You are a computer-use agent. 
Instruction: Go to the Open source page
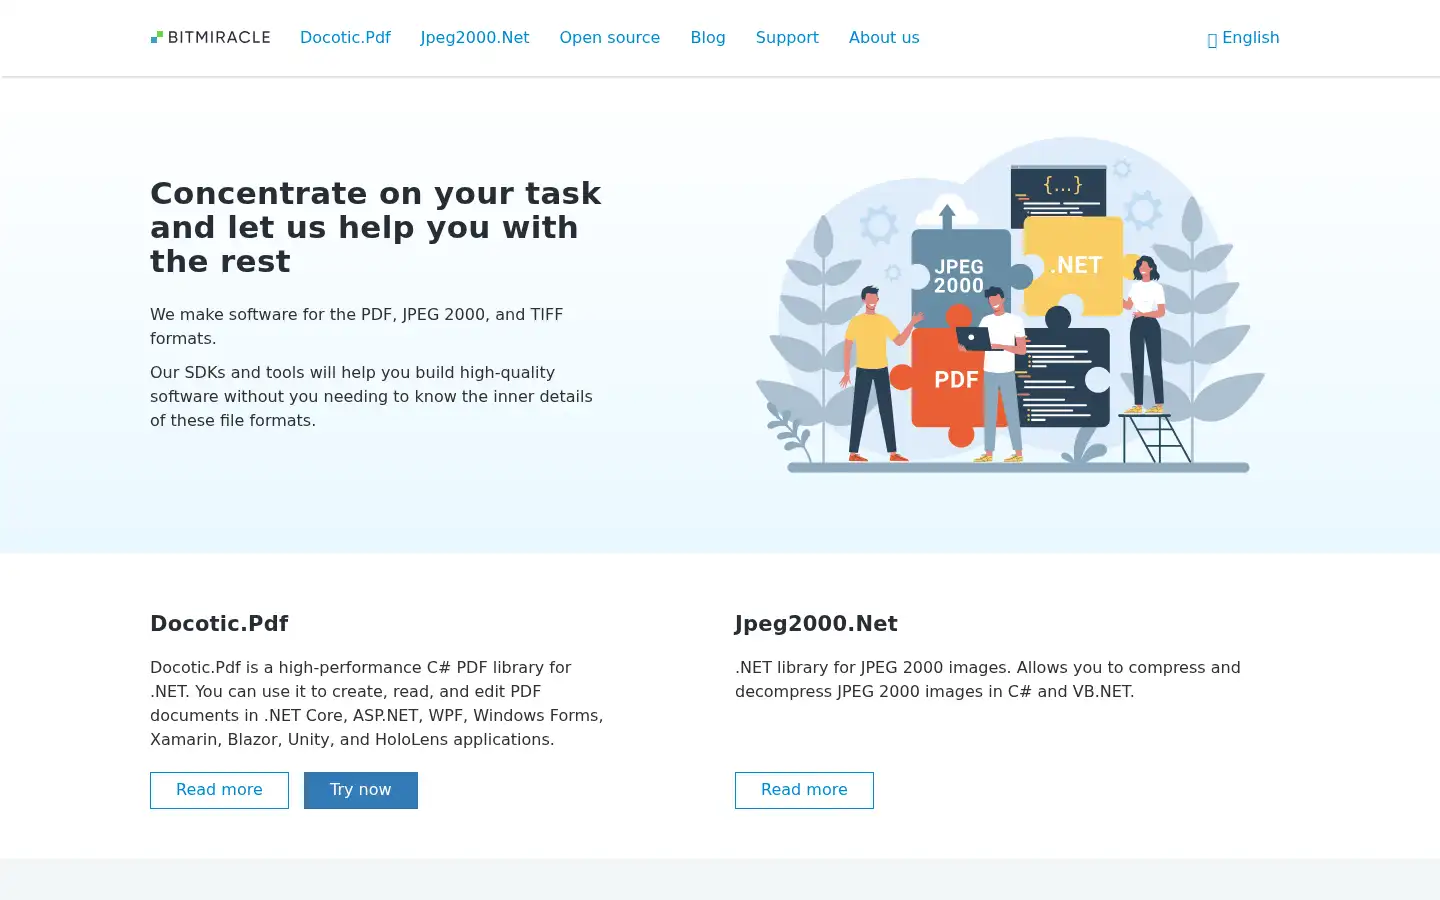[x=610, y=37]
